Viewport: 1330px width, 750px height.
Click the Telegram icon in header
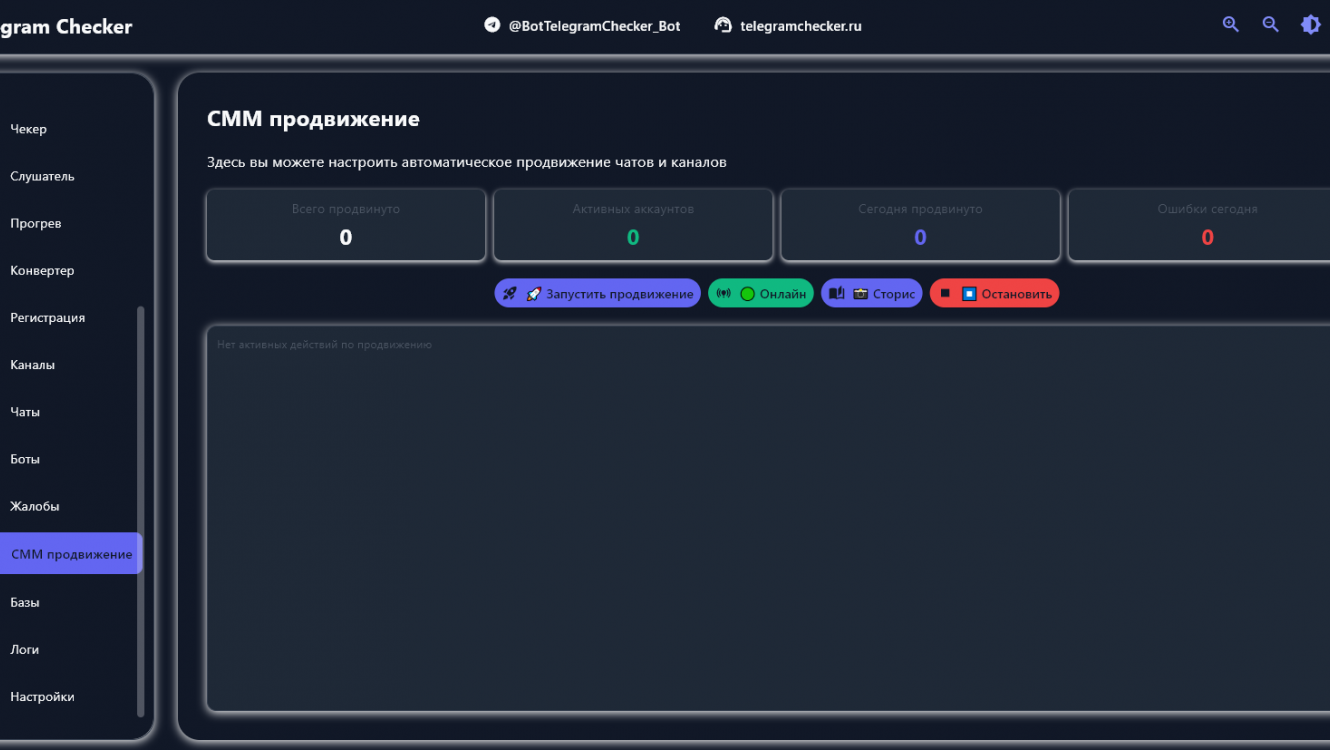coord(492,25)
